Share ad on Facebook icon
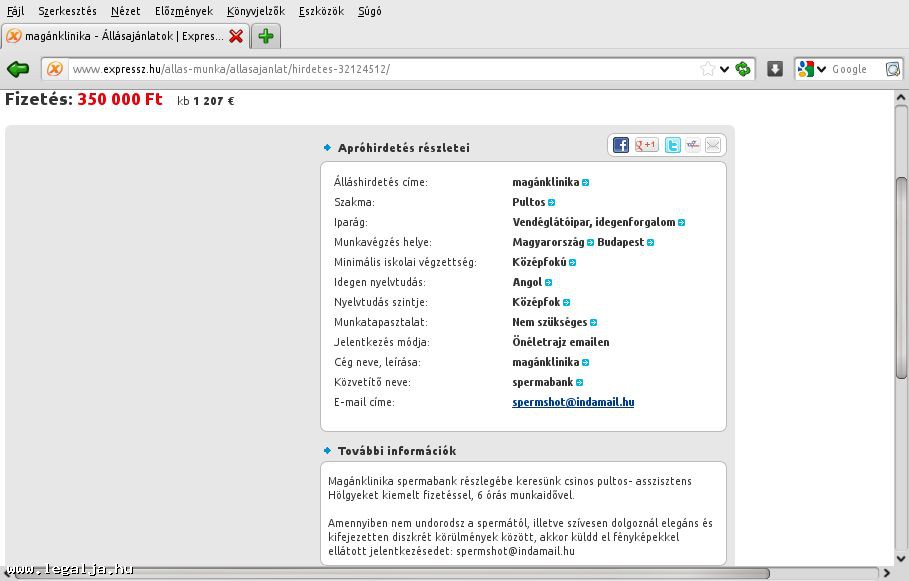The height and width of the screenshot is (581, 909). click(621, 145)
